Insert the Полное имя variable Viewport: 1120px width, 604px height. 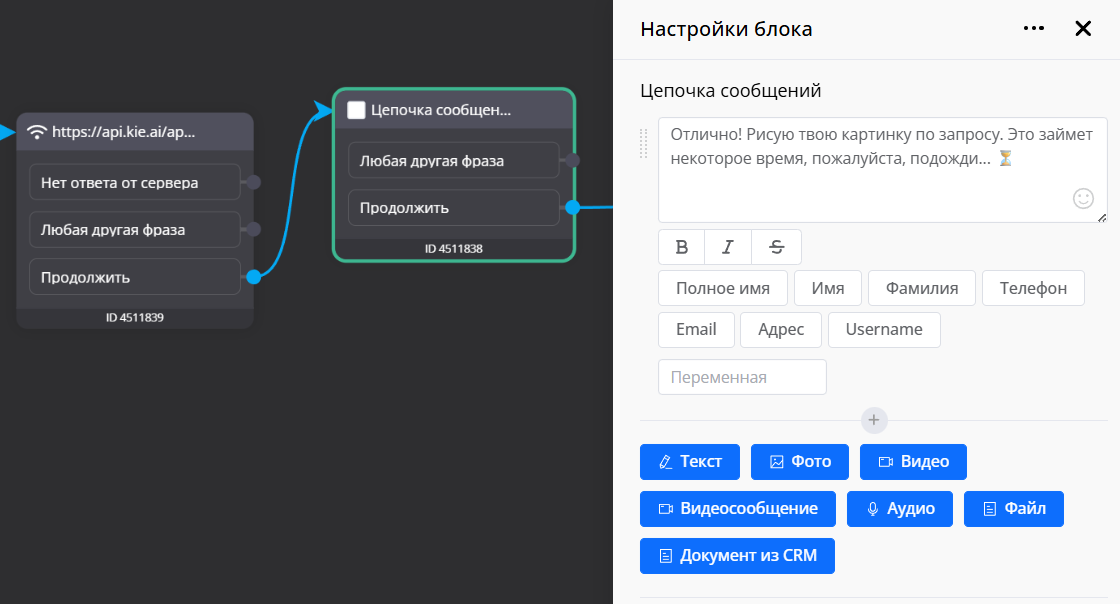point(723,288)
